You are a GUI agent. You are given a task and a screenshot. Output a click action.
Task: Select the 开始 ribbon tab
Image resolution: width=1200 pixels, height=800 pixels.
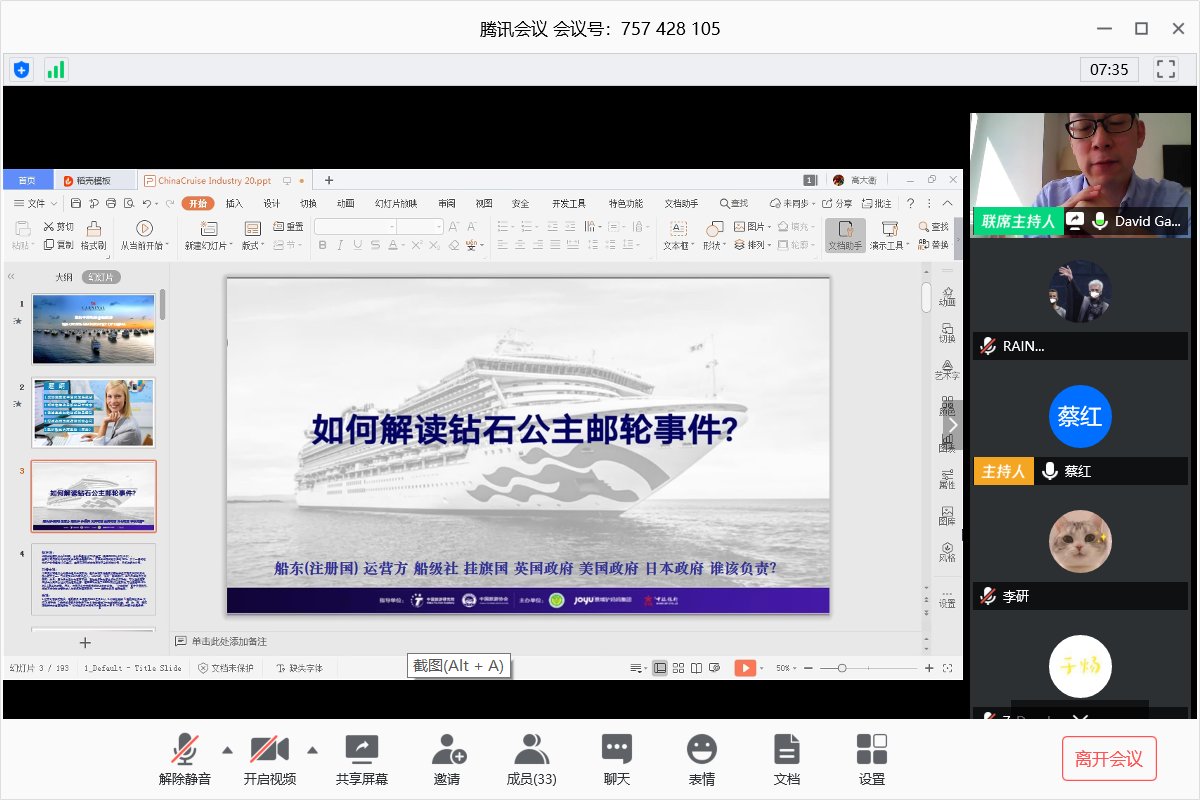pyautogui.click(x=198, y=203)
